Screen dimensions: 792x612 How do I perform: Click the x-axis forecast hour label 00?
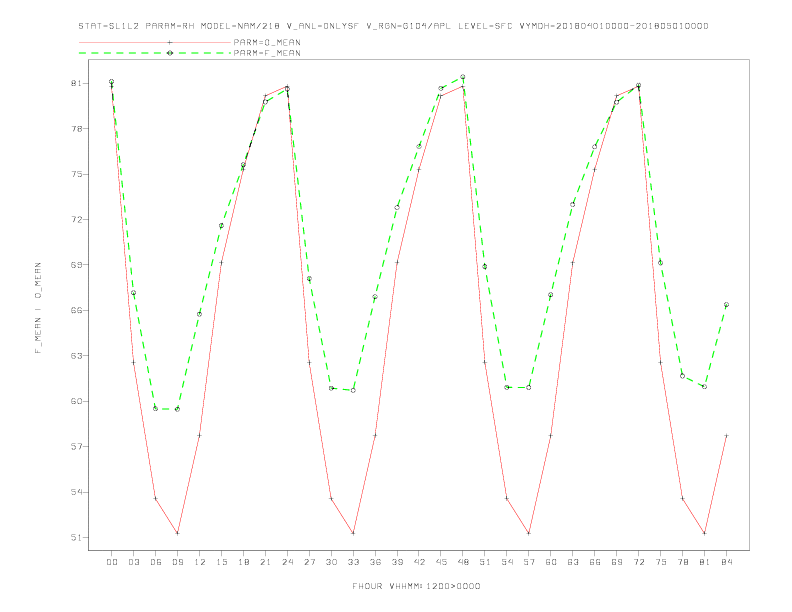point(112,562)
